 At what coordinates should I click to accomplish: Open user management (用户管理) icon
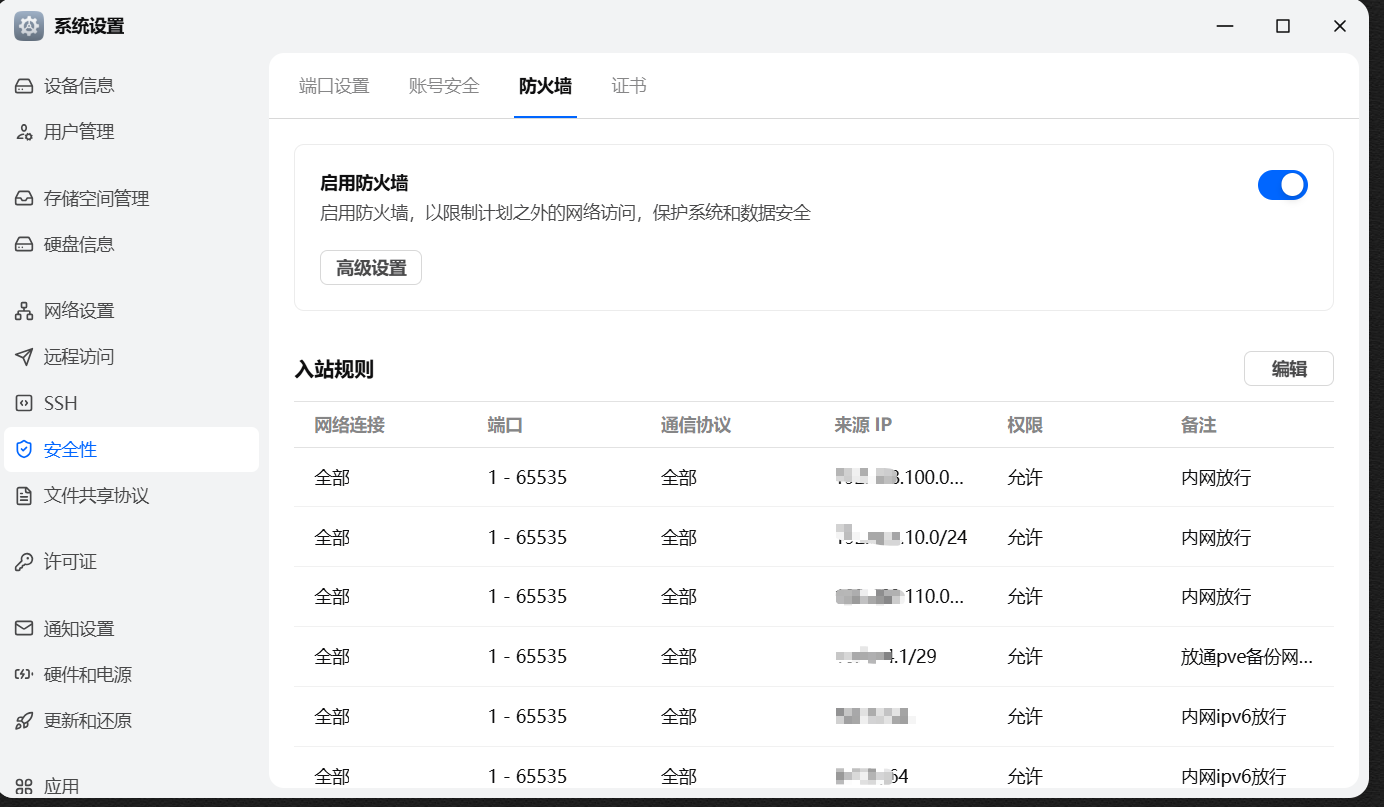coord(24,132)
